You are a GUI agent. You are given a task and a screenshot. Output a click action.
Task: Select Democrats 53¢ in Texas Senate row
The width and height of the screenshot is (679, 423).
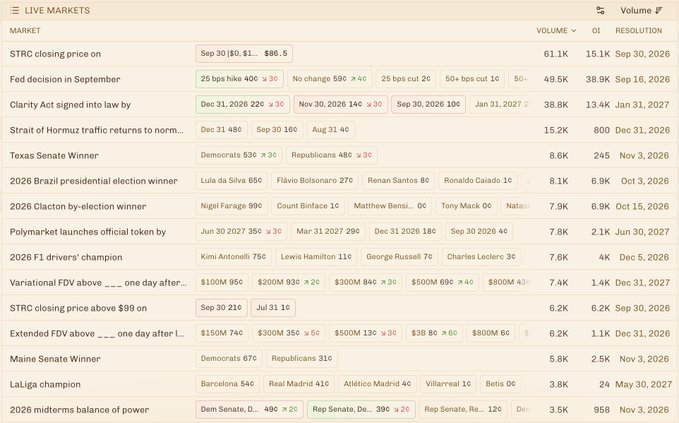pyautogui.click(x=239, y=155)
